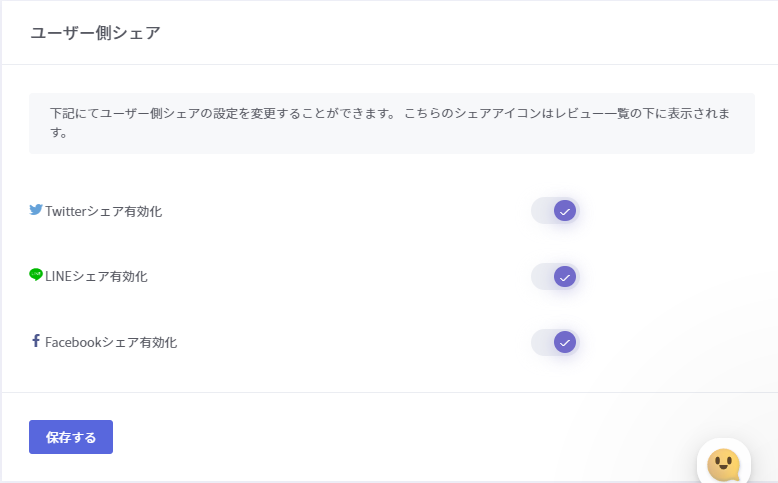
Task: Click the checkmark knob on LINE switch
Action: tap(565, 276)
